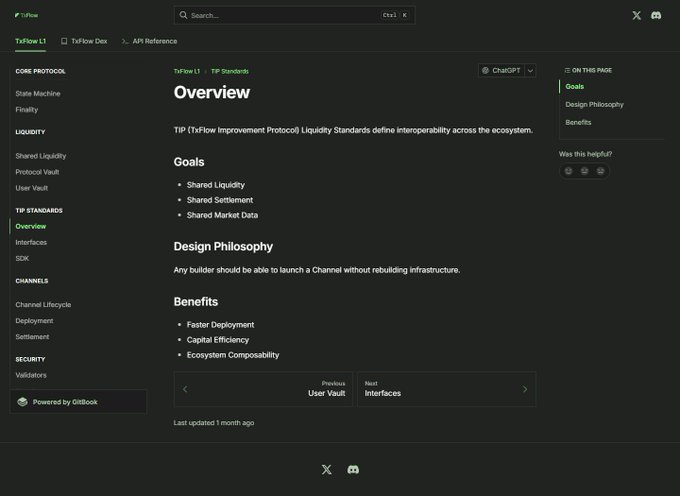The height and width of the screenshot is (496, 680).
Task: Click the Benefits heading
Action: (x=196, y=302)
